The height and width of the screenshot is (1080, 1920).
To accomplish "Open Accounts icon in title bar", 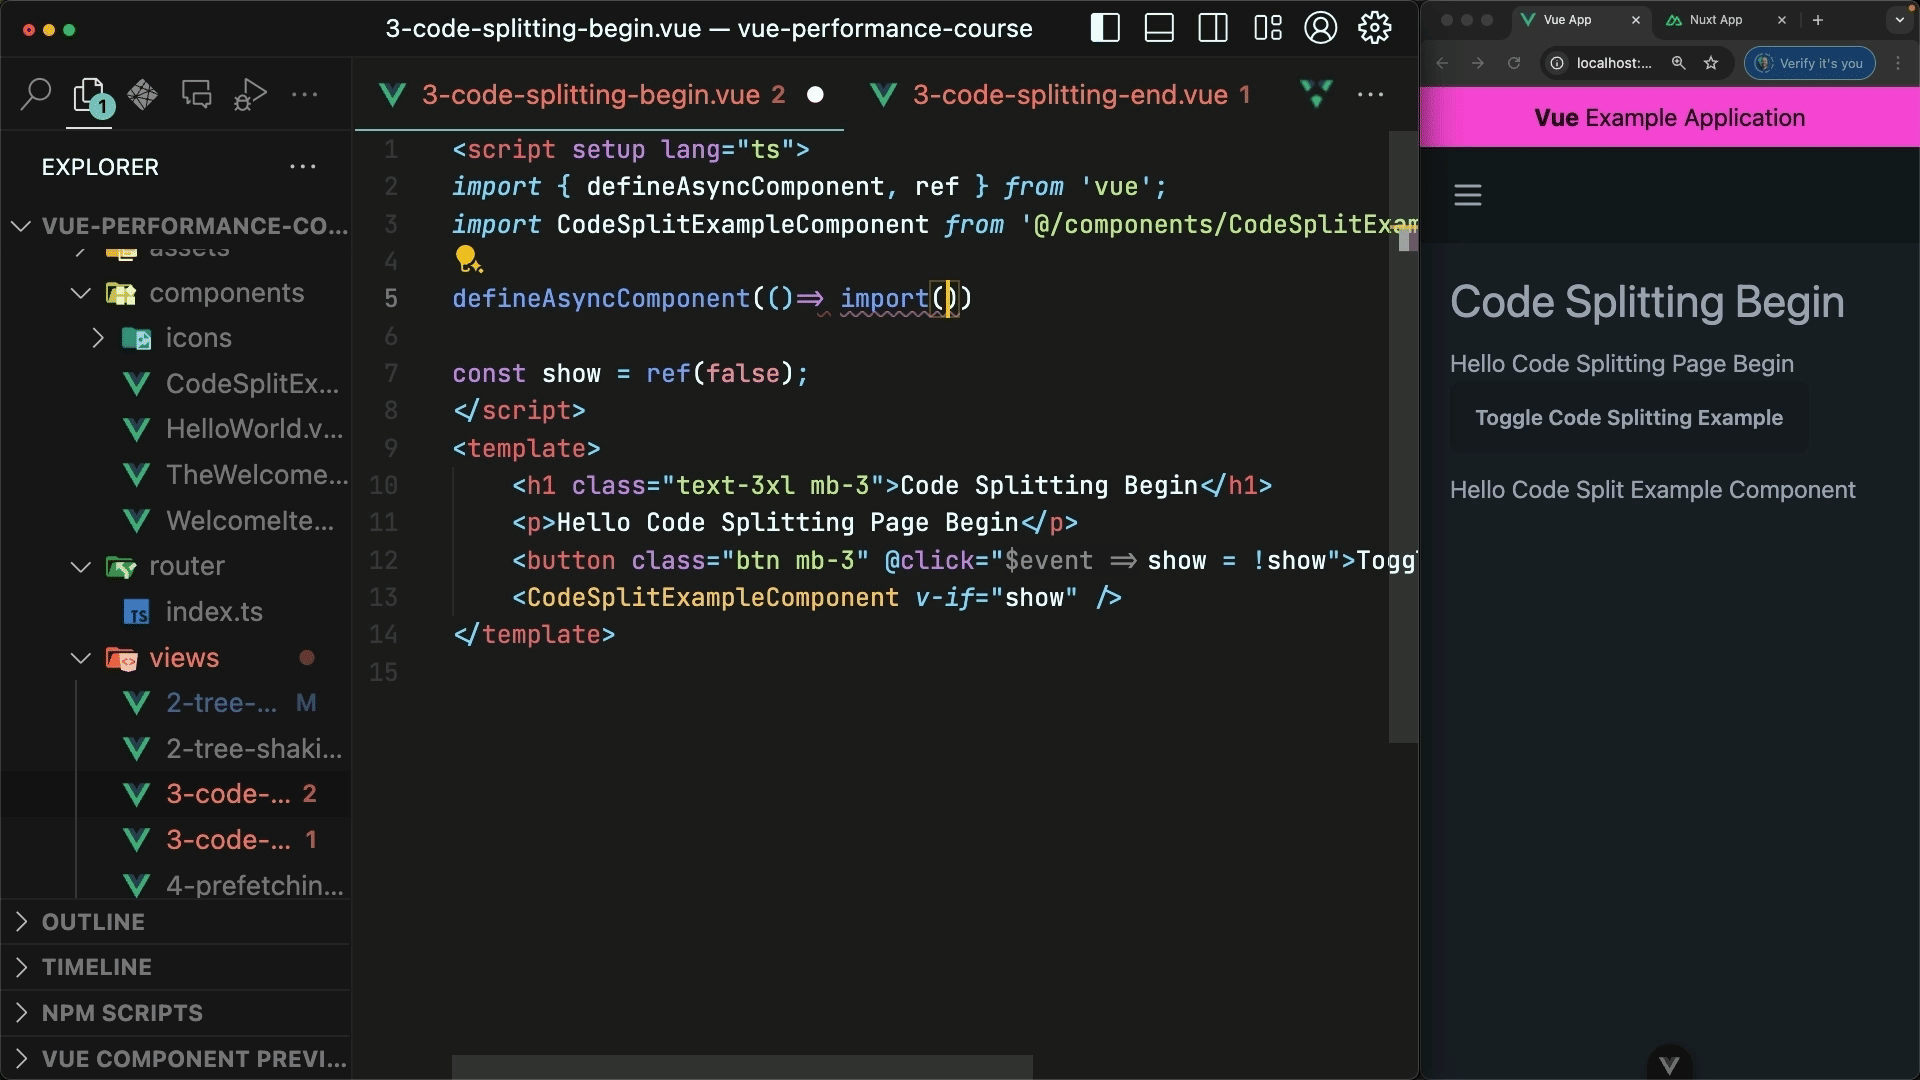I will [x=1321, y=28].
